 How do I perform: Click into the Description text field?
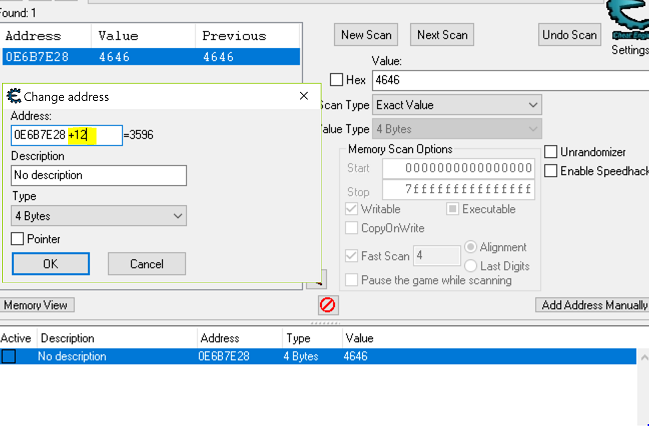click(x=99, y=175)
